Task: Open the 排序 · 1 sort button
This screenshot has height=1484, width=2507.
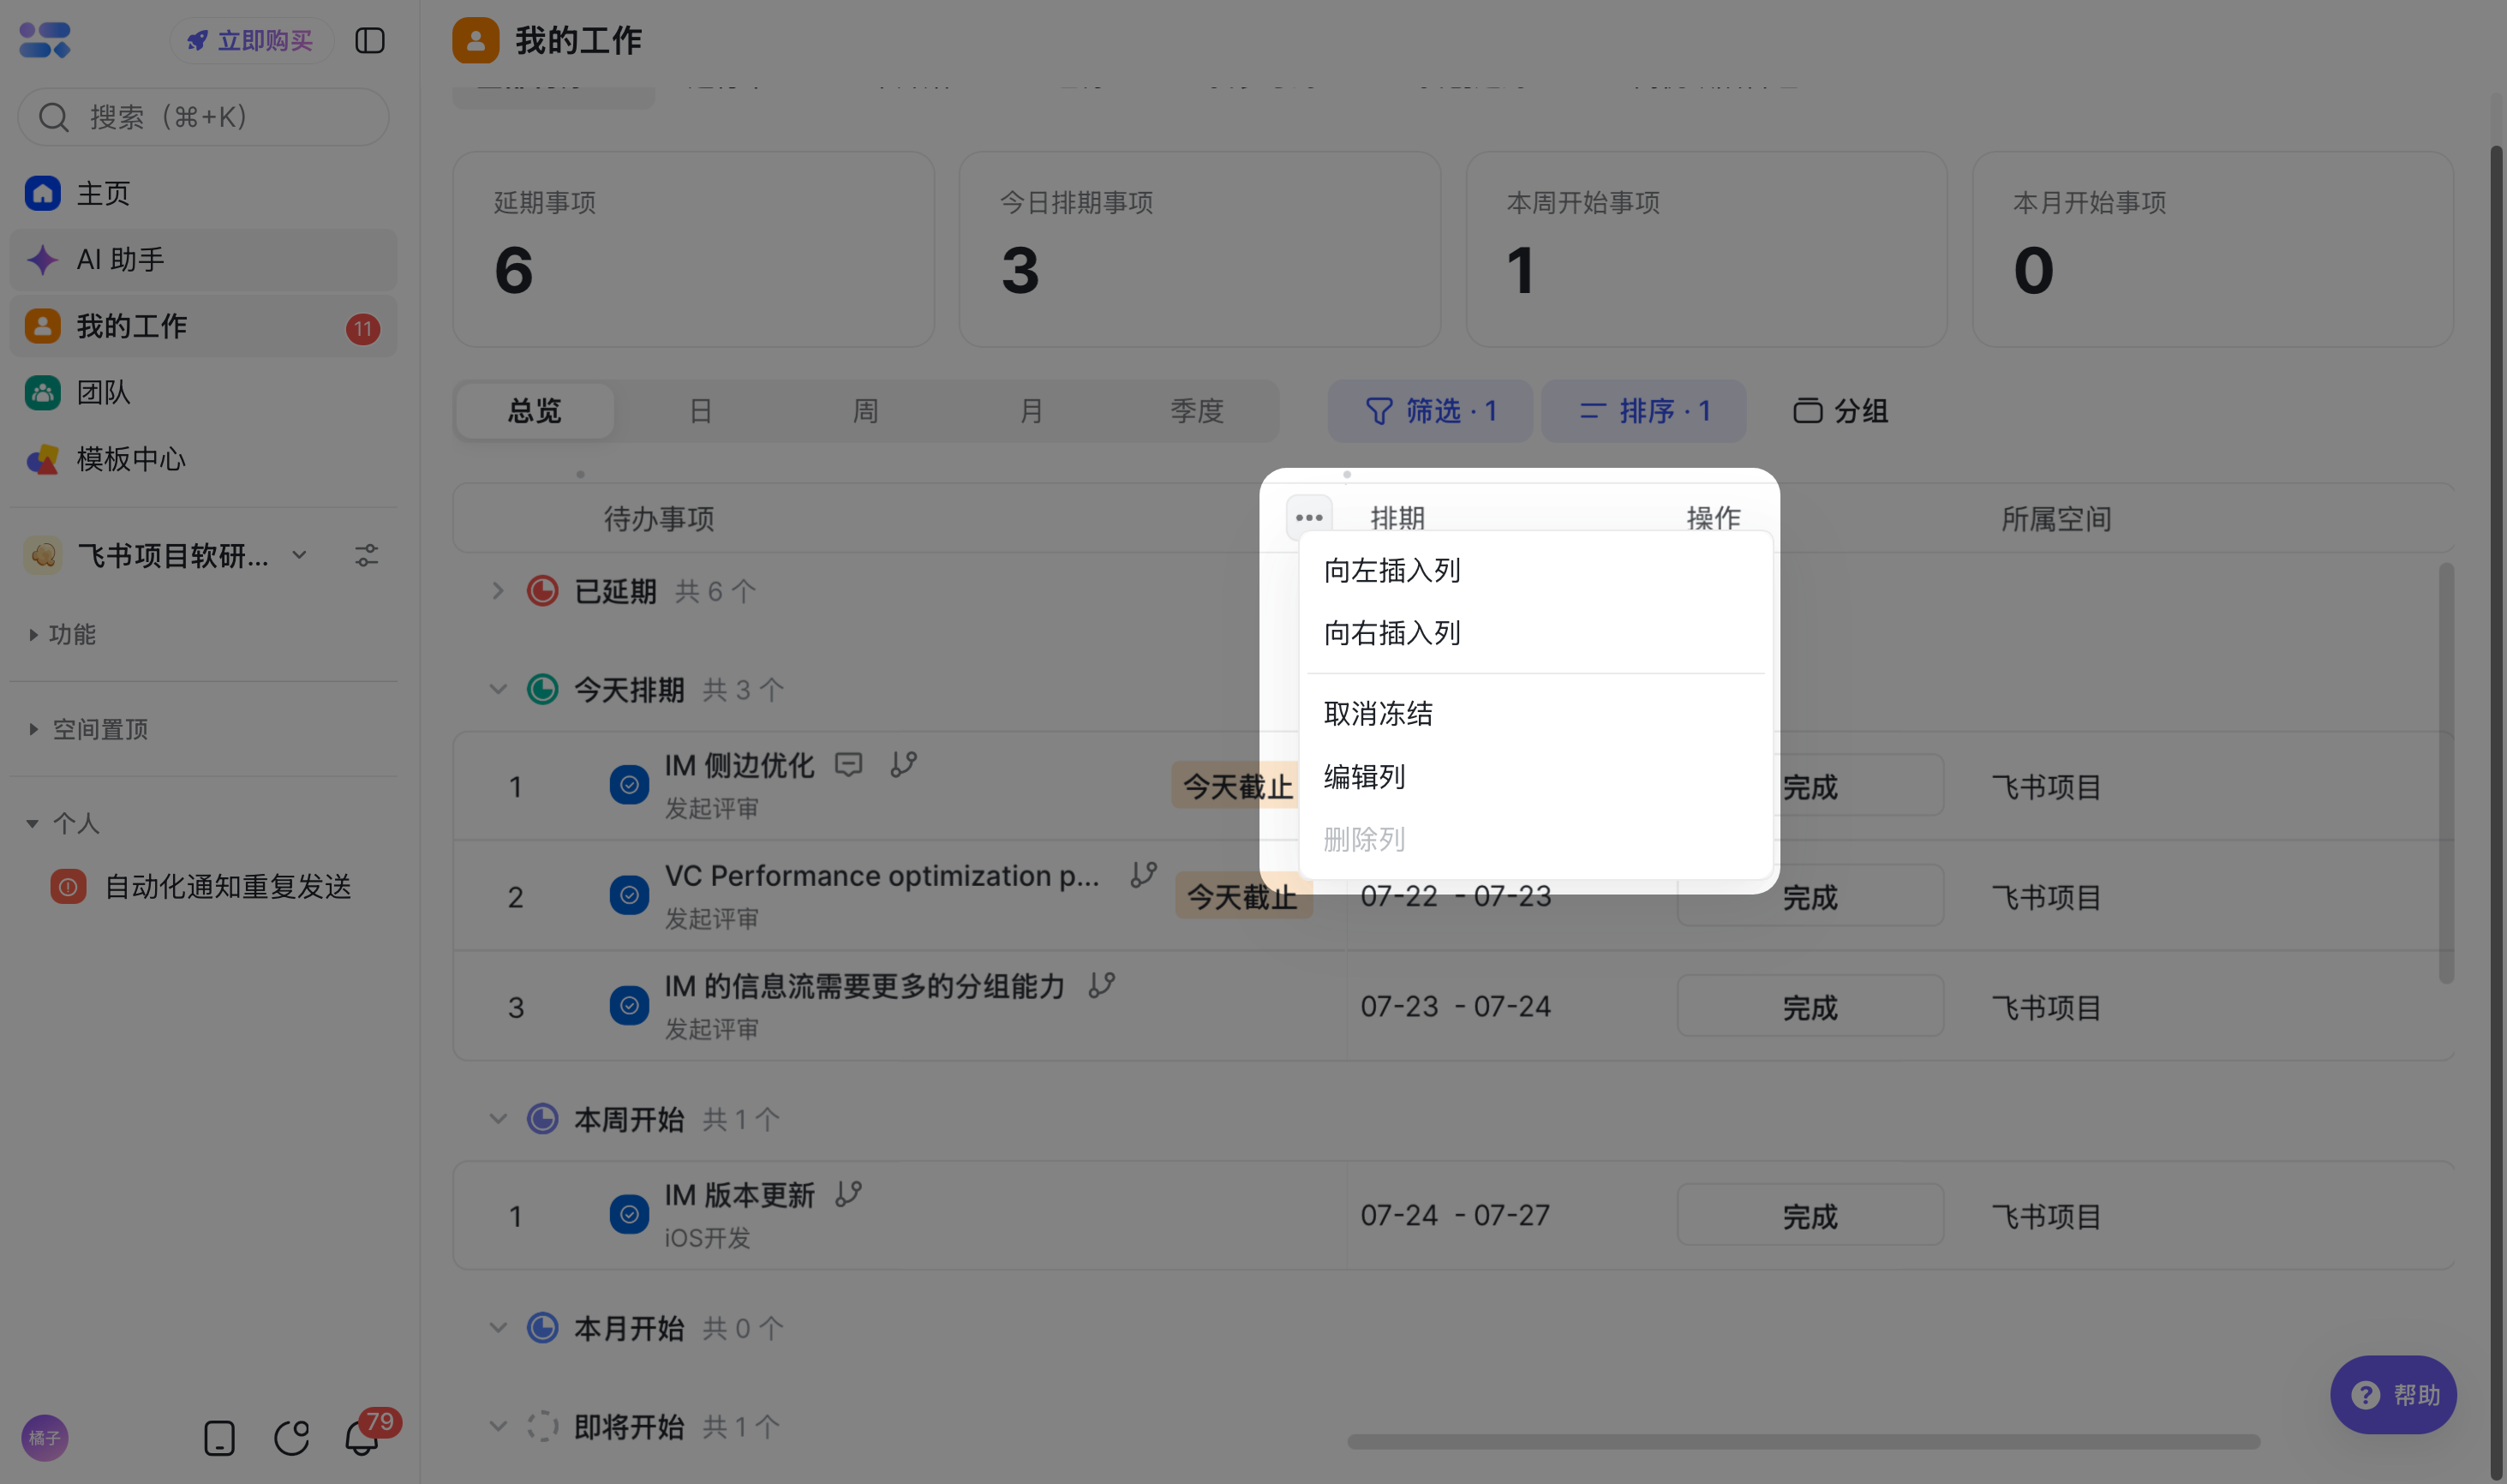Action: click(1644, 411)
